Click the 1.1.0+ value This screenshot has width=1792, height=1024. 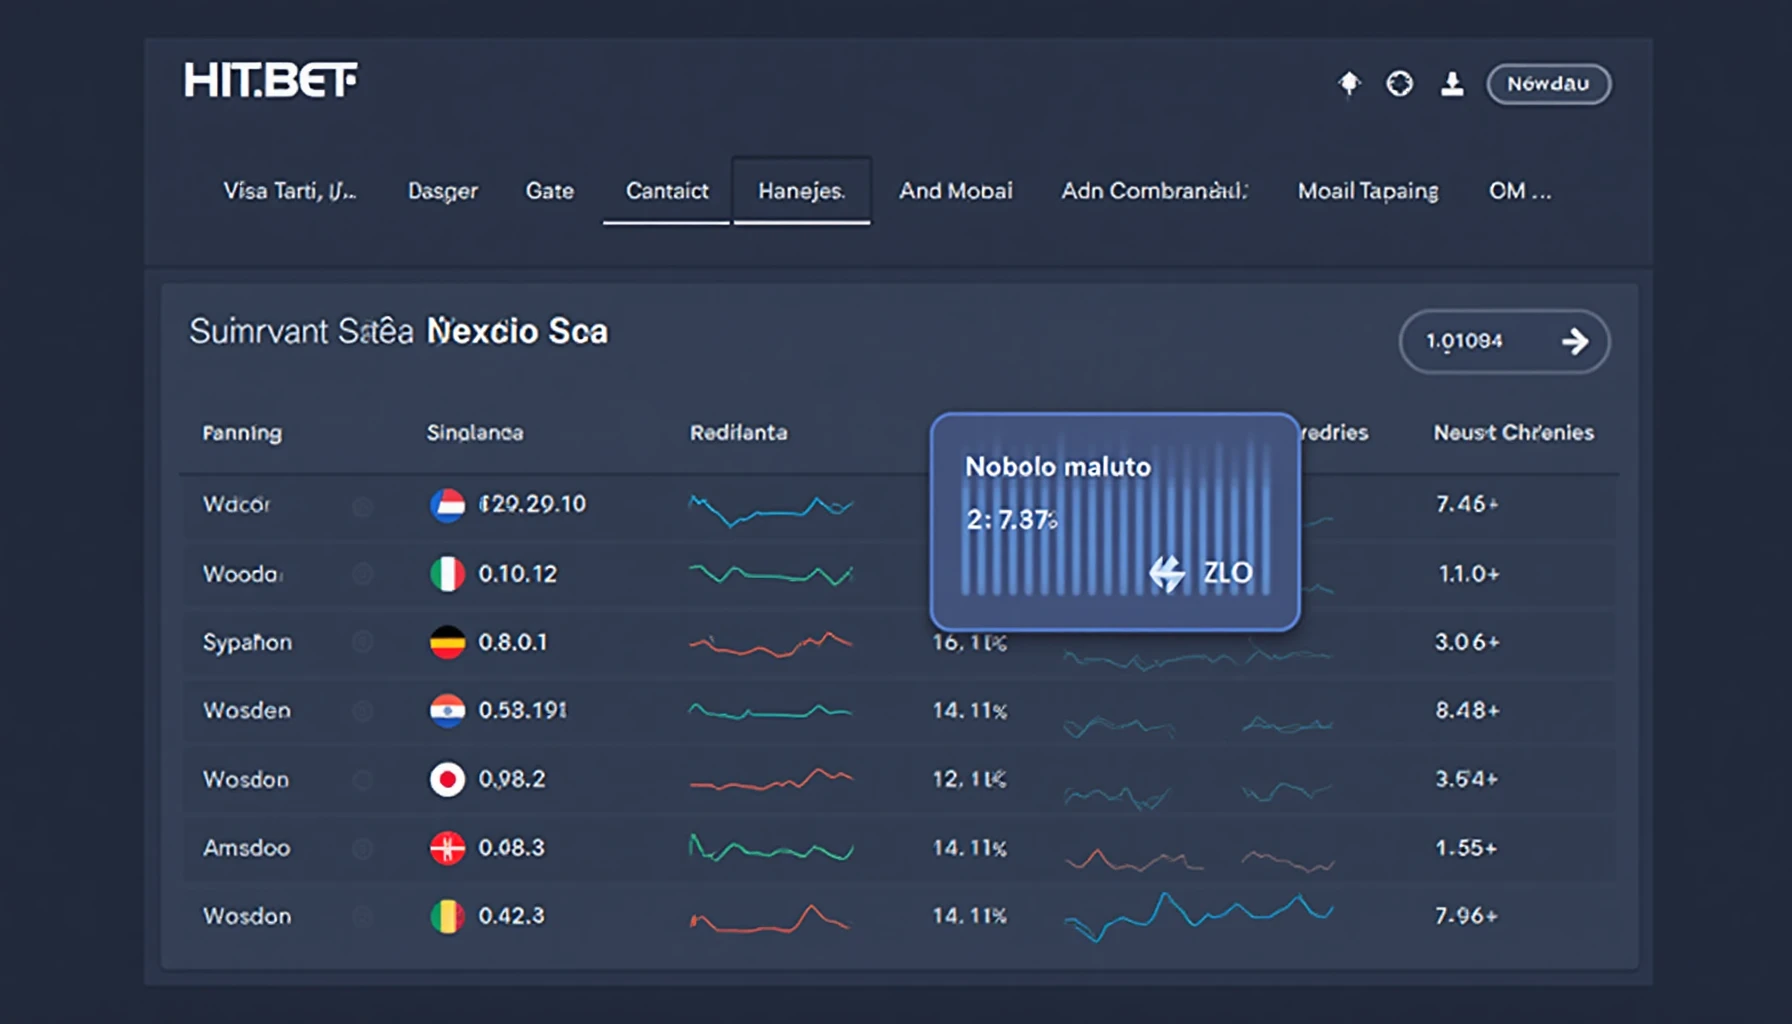(1468, 574)
